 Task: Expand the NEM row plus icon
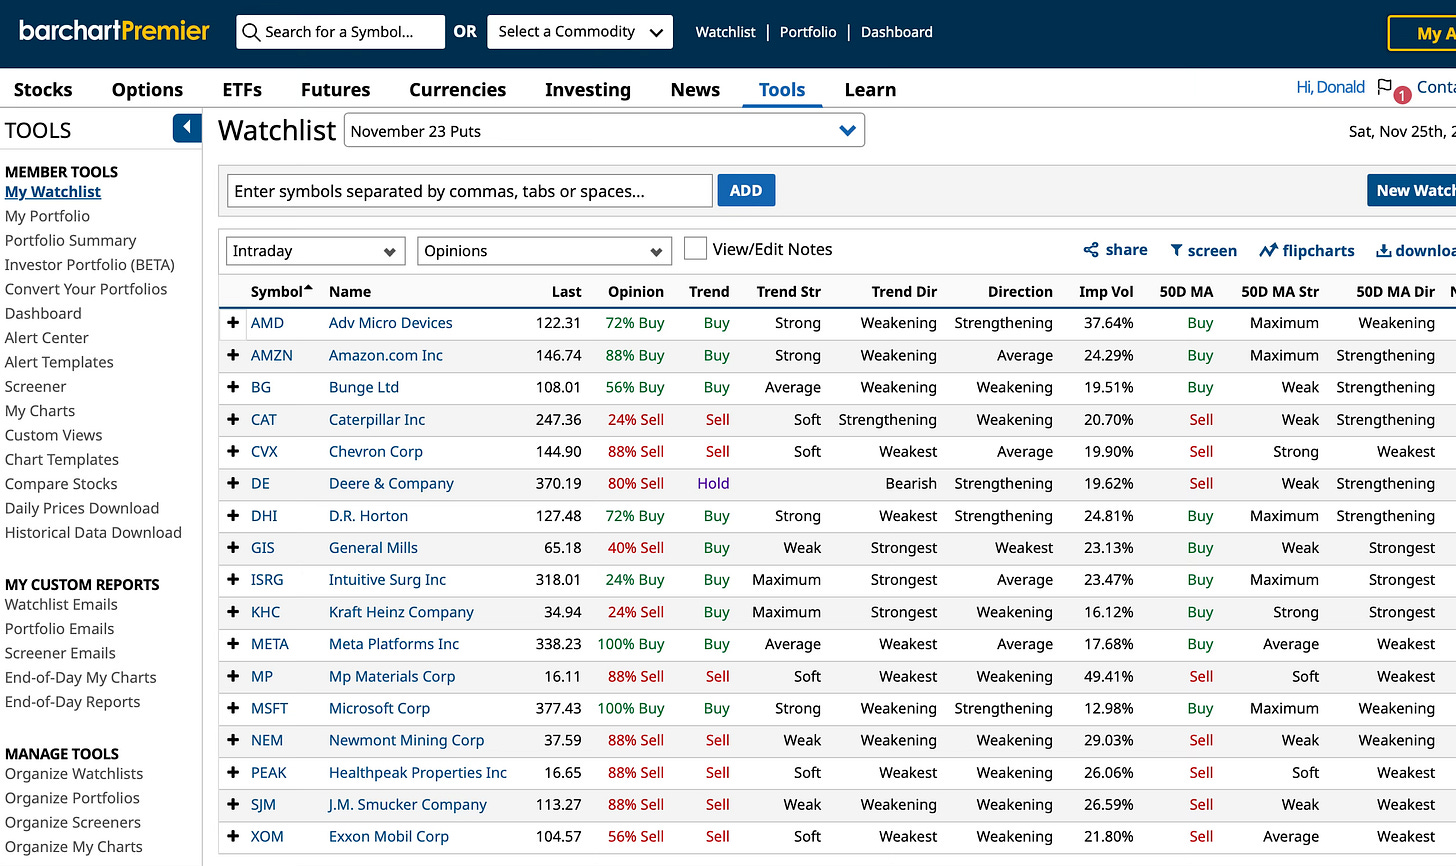click(233, 741)
